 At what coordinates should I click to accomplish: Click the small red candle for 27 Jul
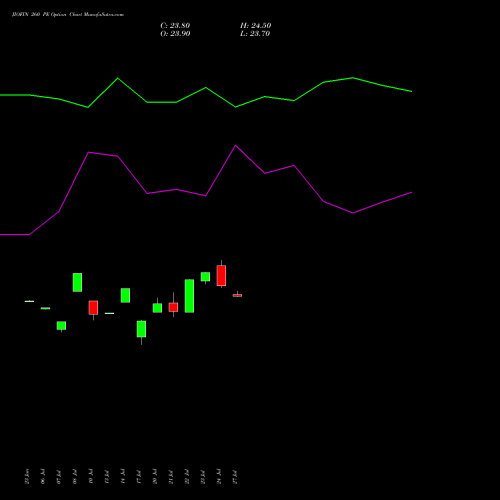pyautogui.click(x=237, y=295)
